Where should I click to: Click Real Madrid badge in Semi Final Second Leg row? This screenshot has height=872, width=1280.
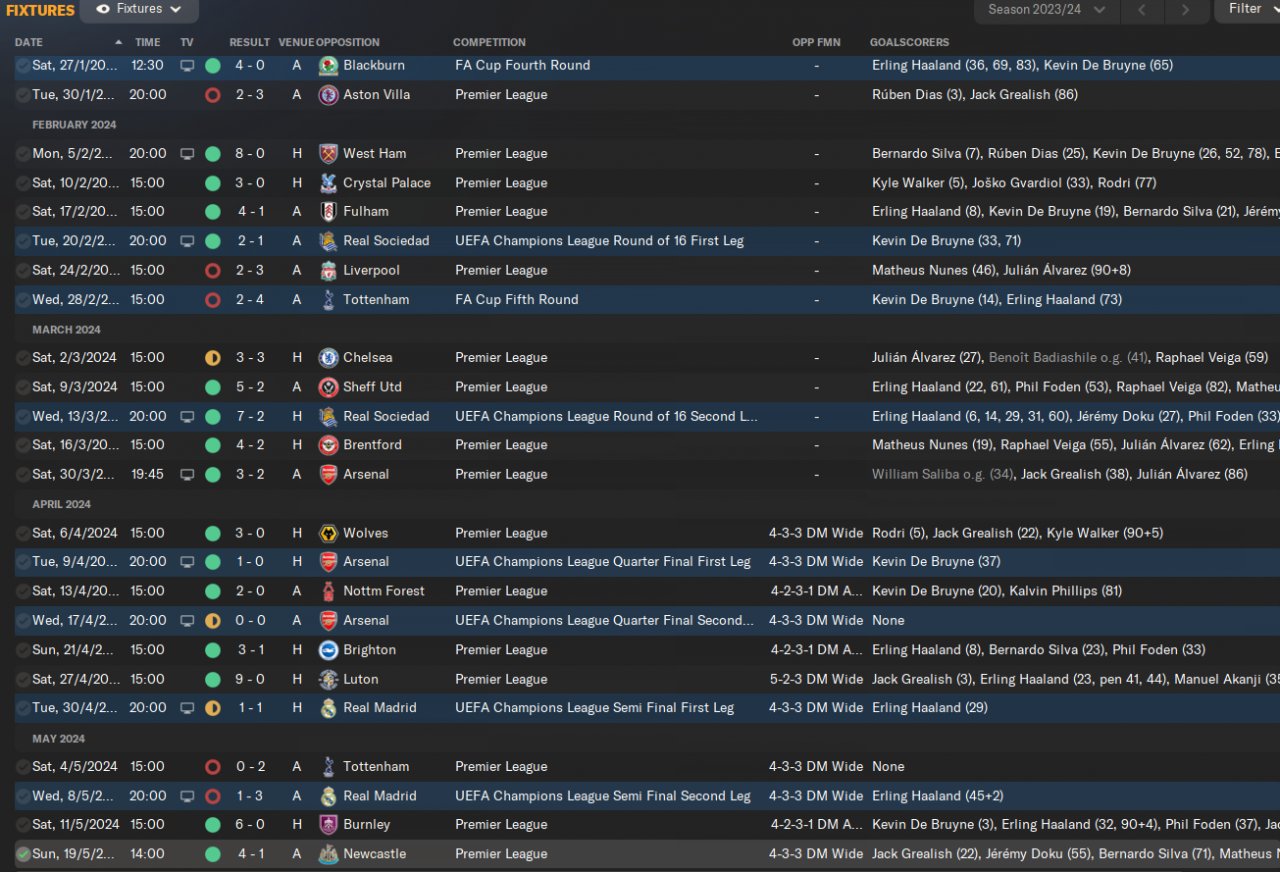328,796
